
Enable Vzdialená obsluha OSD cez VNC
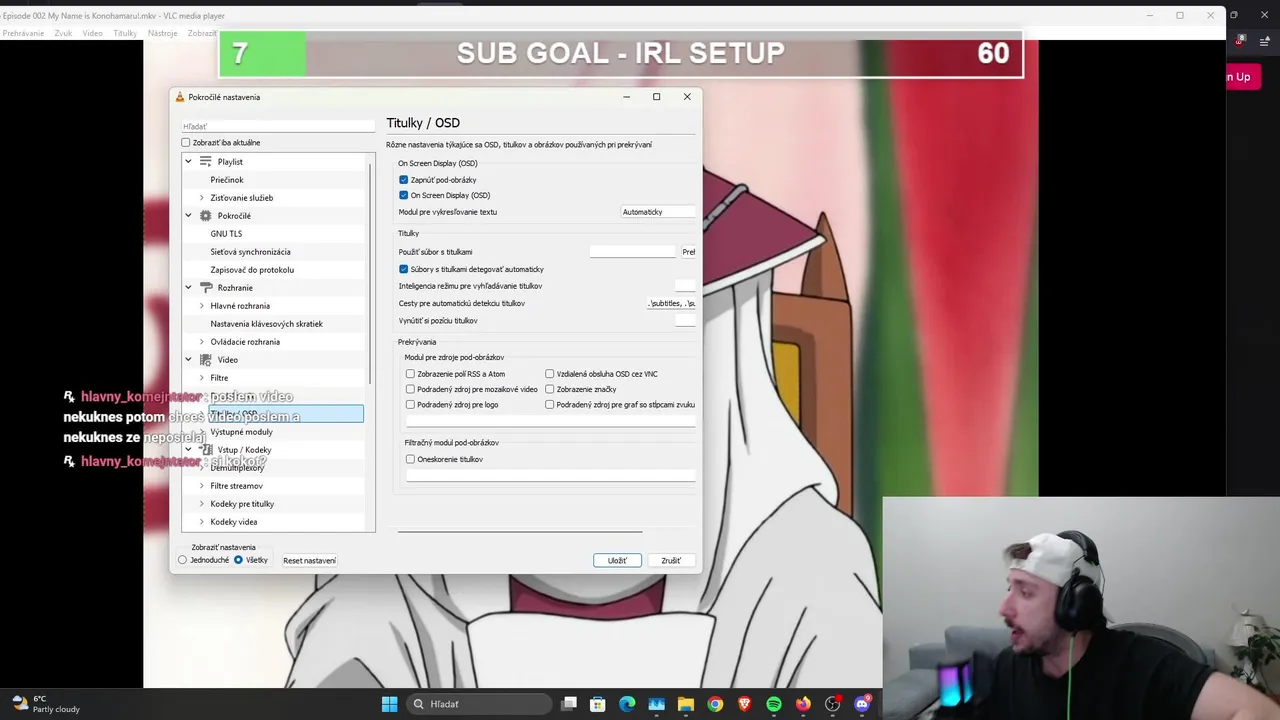point(550,374)
